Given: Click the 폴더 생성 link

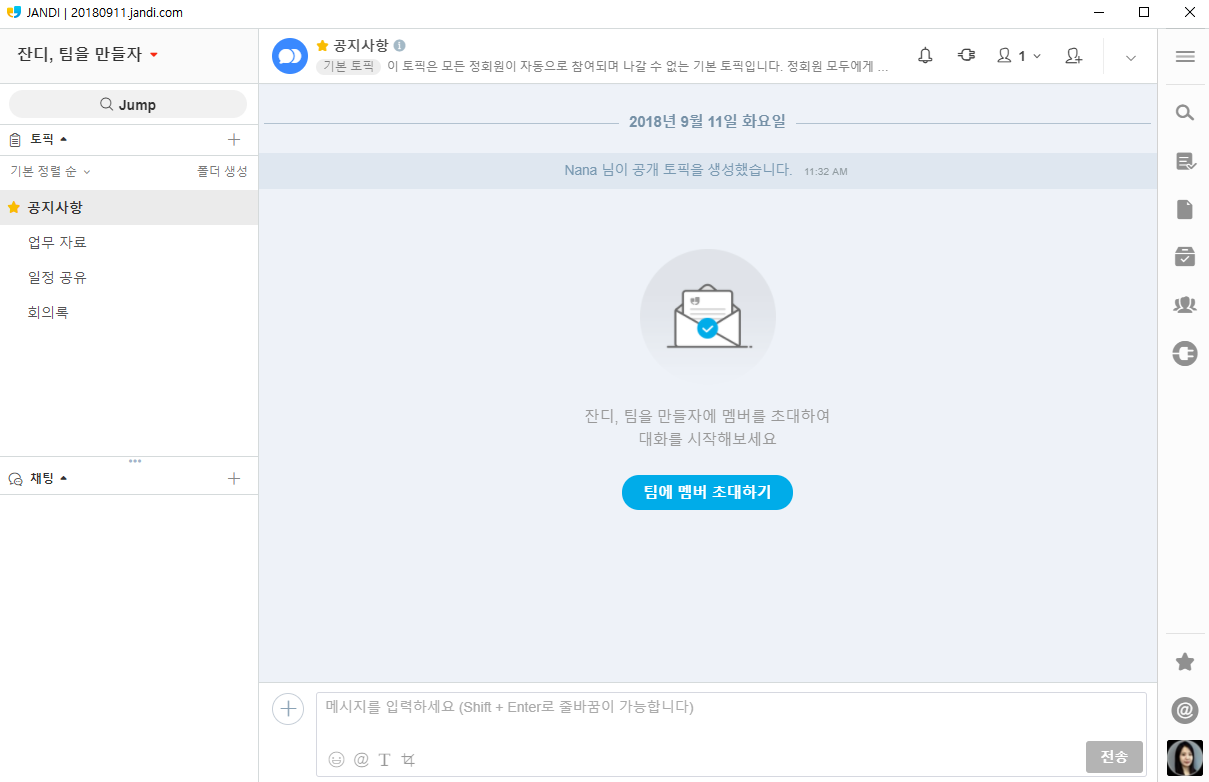Looking at the screenshot, I should click(x=222, y=172).
